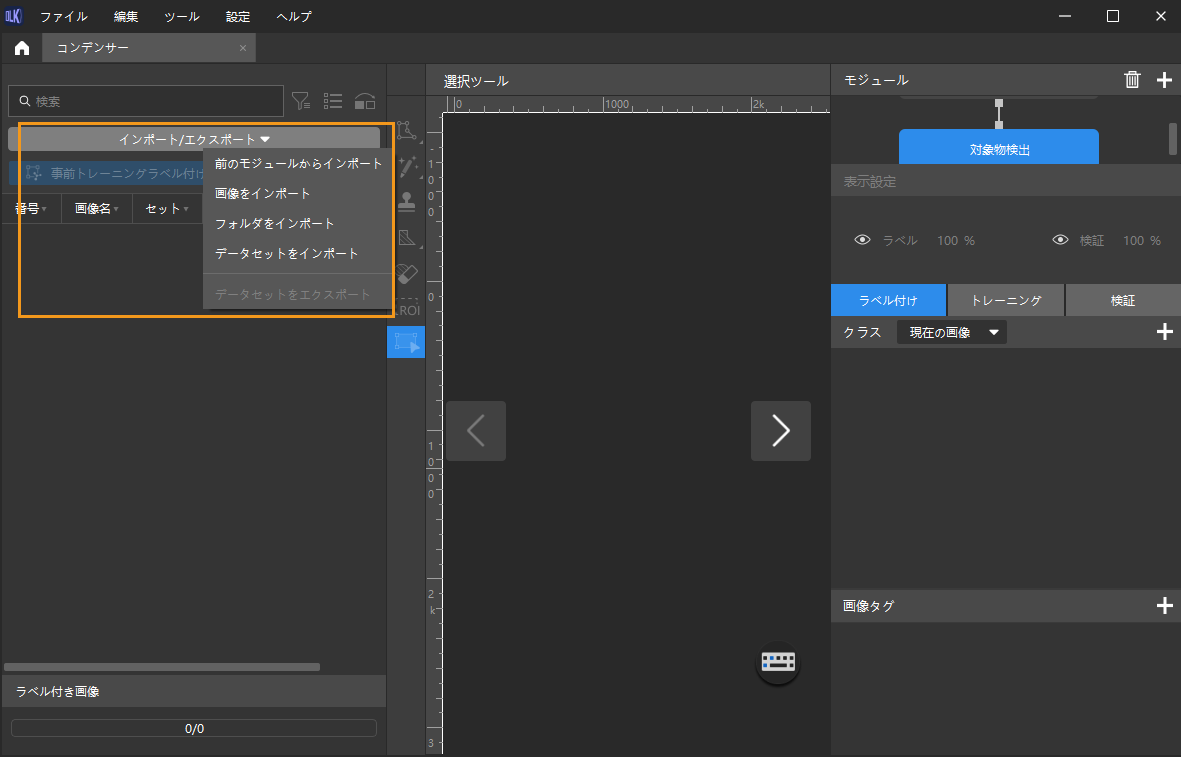This screenshot has height=757, width=1181.
Task: Delete module with the trash icon
Action: 1132,80
